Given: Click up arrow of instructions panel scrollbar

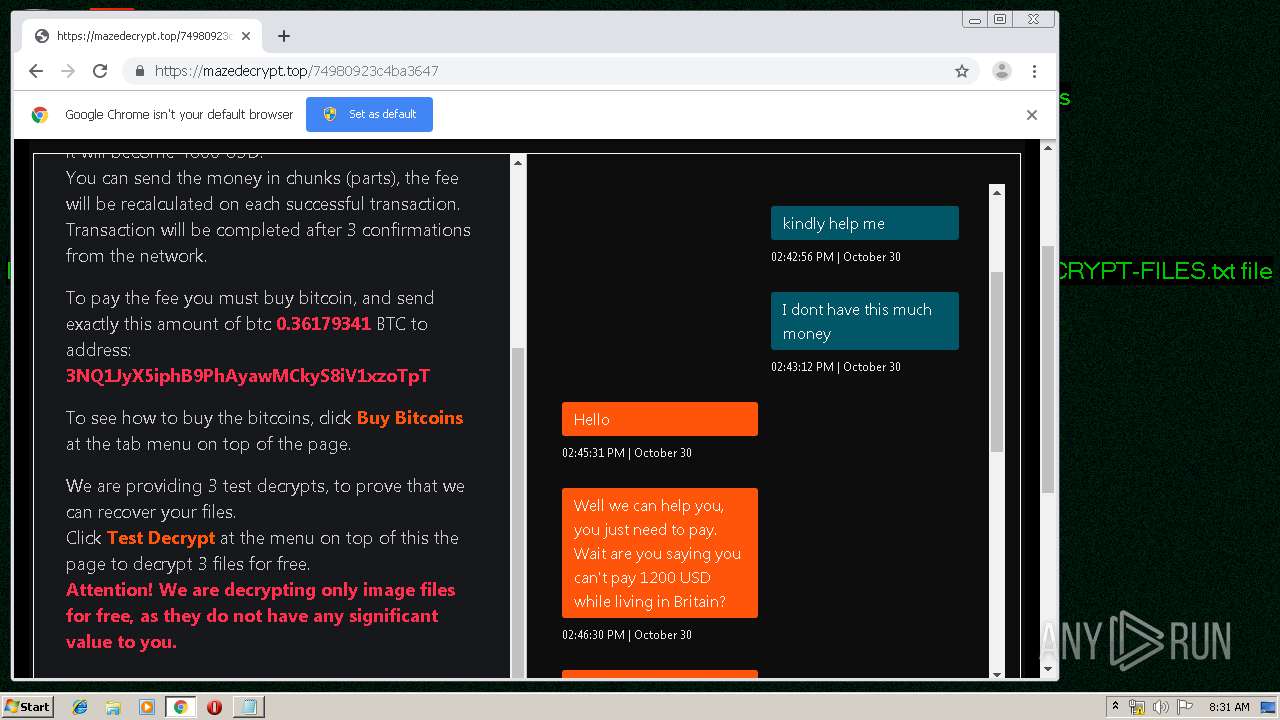Looking at the screenshot, I should pyautogui.click(x=518, y=162).
